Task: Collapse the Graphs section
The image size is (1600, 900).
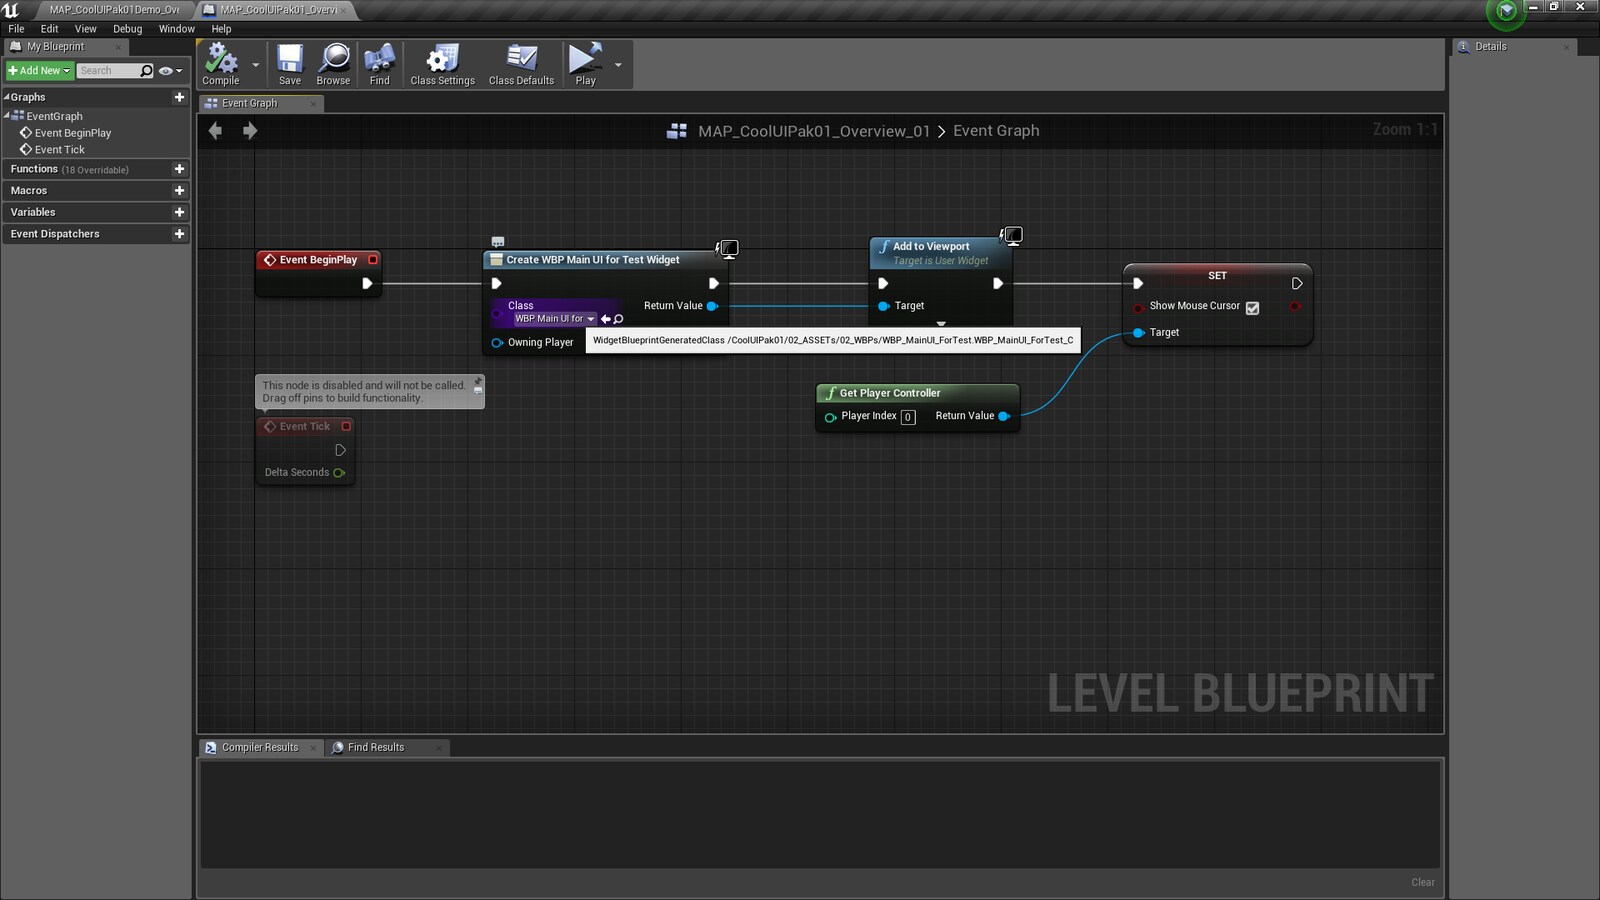Action: click(7, 97)
